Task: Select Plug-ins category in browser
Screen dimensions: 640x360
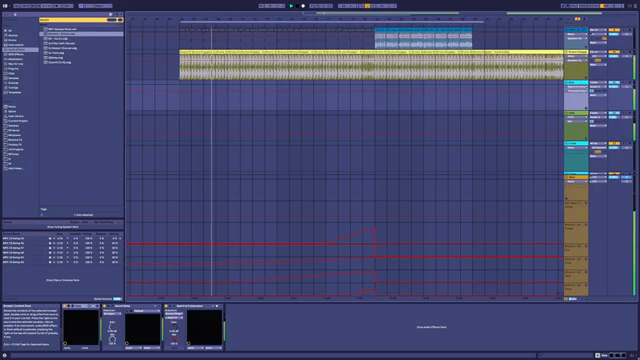Action: 13,69
